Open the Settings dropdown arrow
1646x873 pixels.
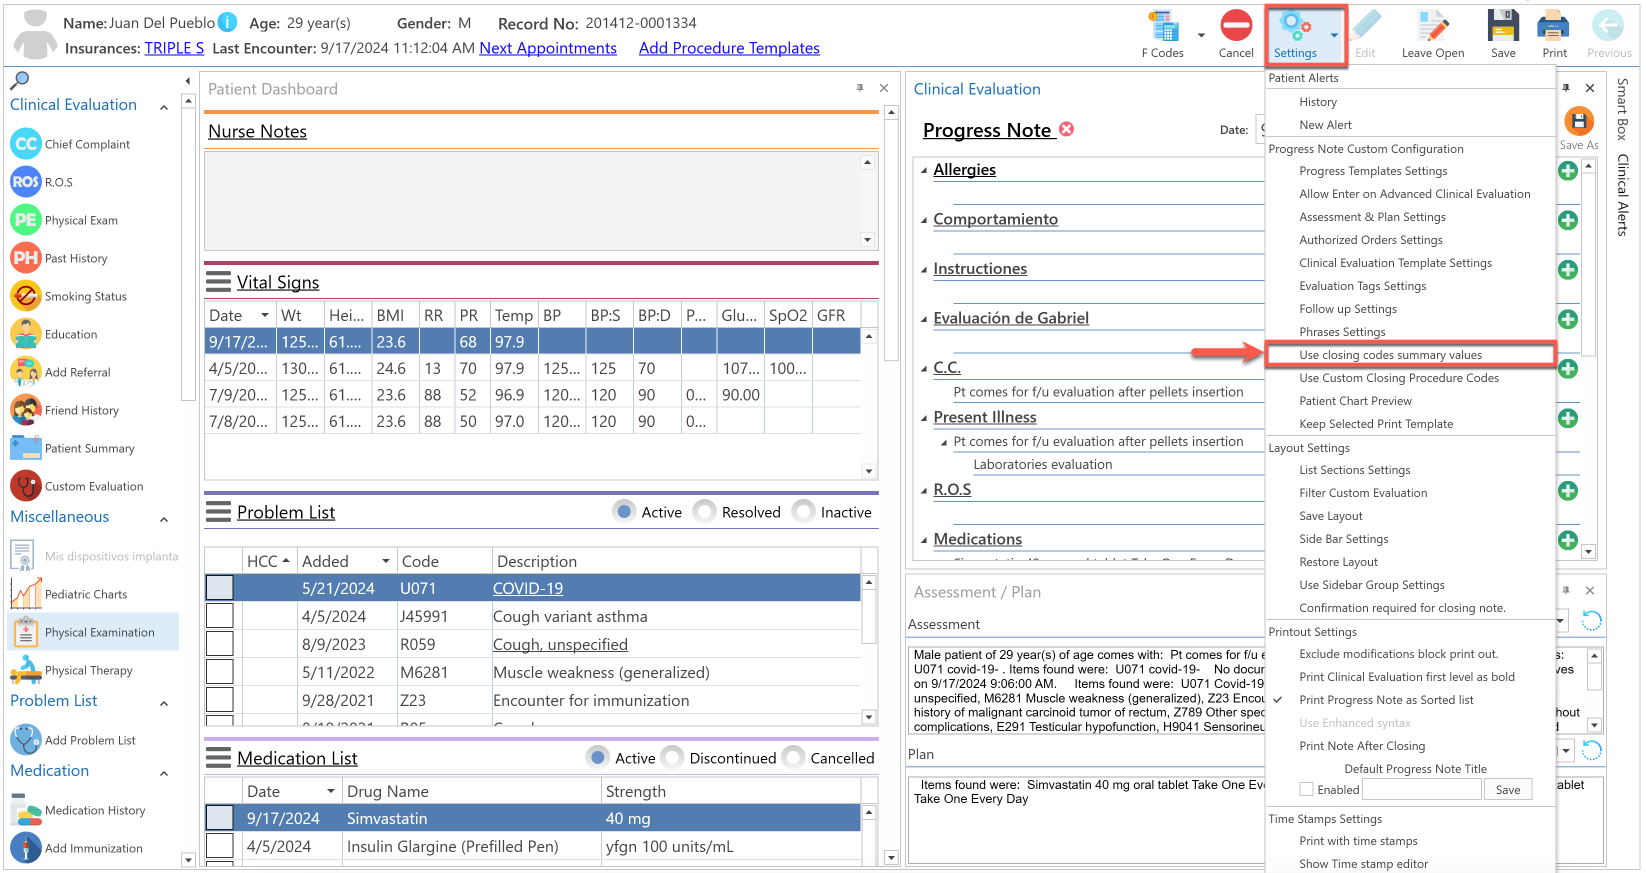tap(1334, 36)
